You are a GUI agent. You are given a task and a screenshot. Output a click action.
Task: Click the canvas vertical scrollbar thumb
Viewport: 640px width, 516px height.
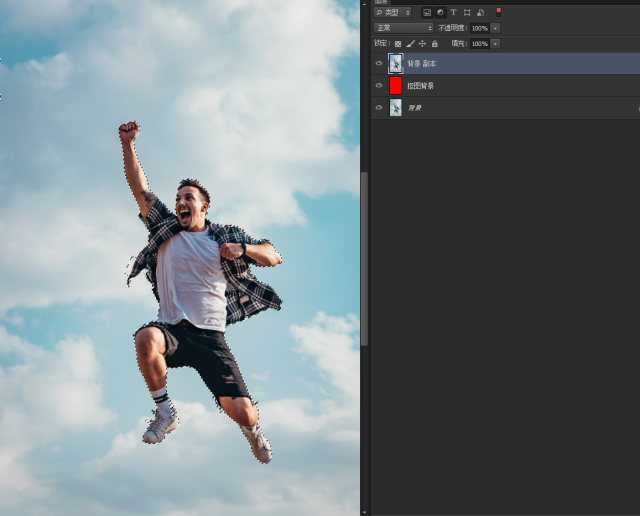(364, 259)
